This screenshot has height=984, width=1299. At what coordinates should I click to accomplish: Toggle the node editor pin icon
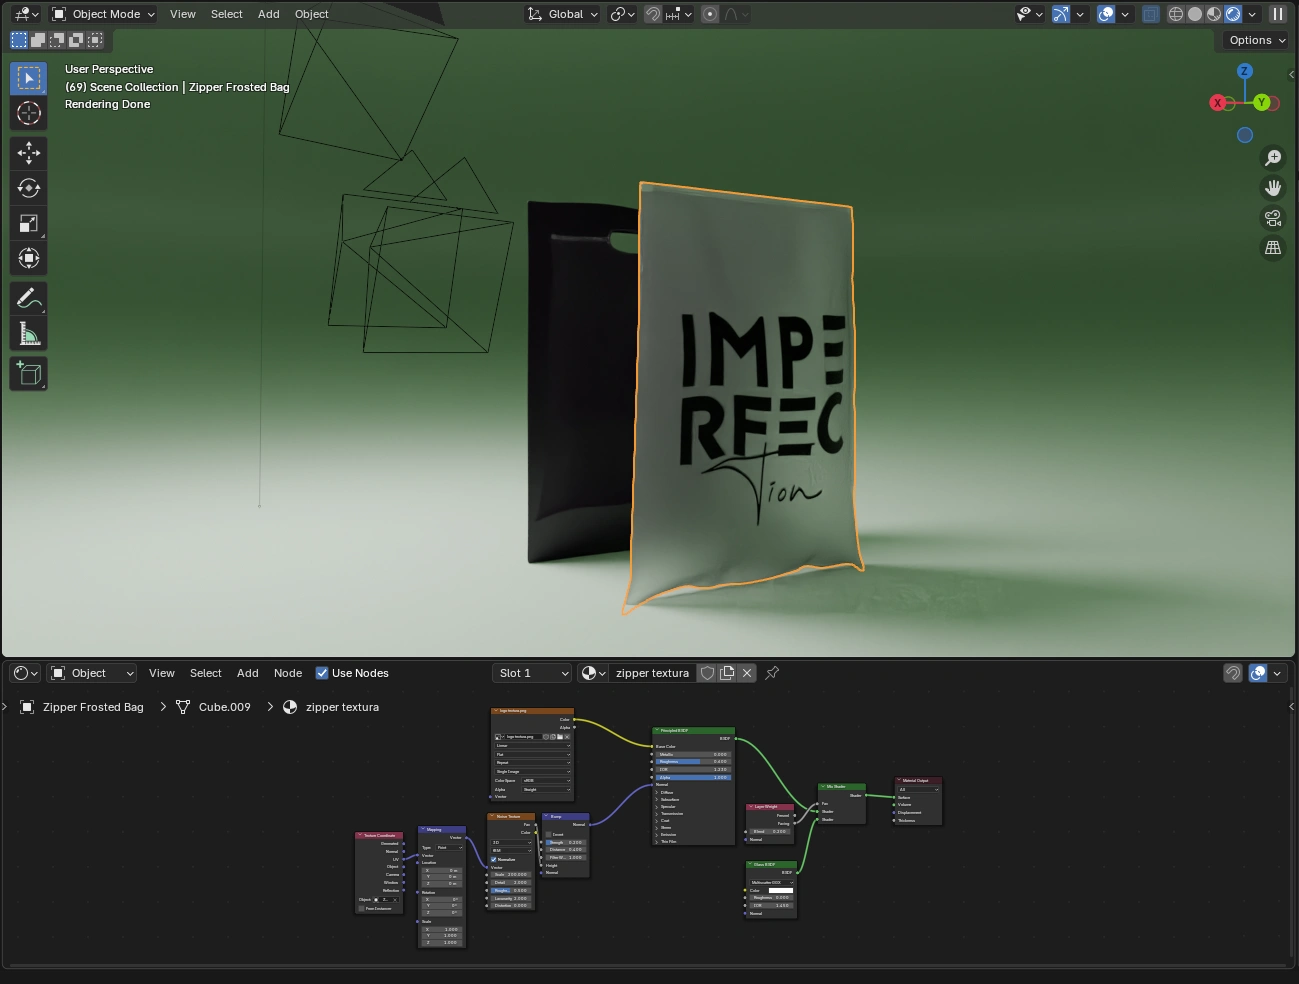click(x=772, y=673)
